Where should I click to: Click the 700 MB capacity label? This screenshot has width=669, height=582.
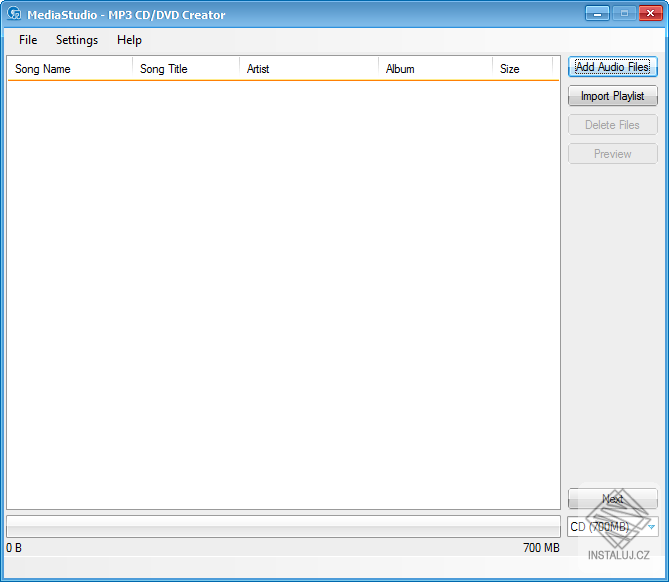[541, 548]
